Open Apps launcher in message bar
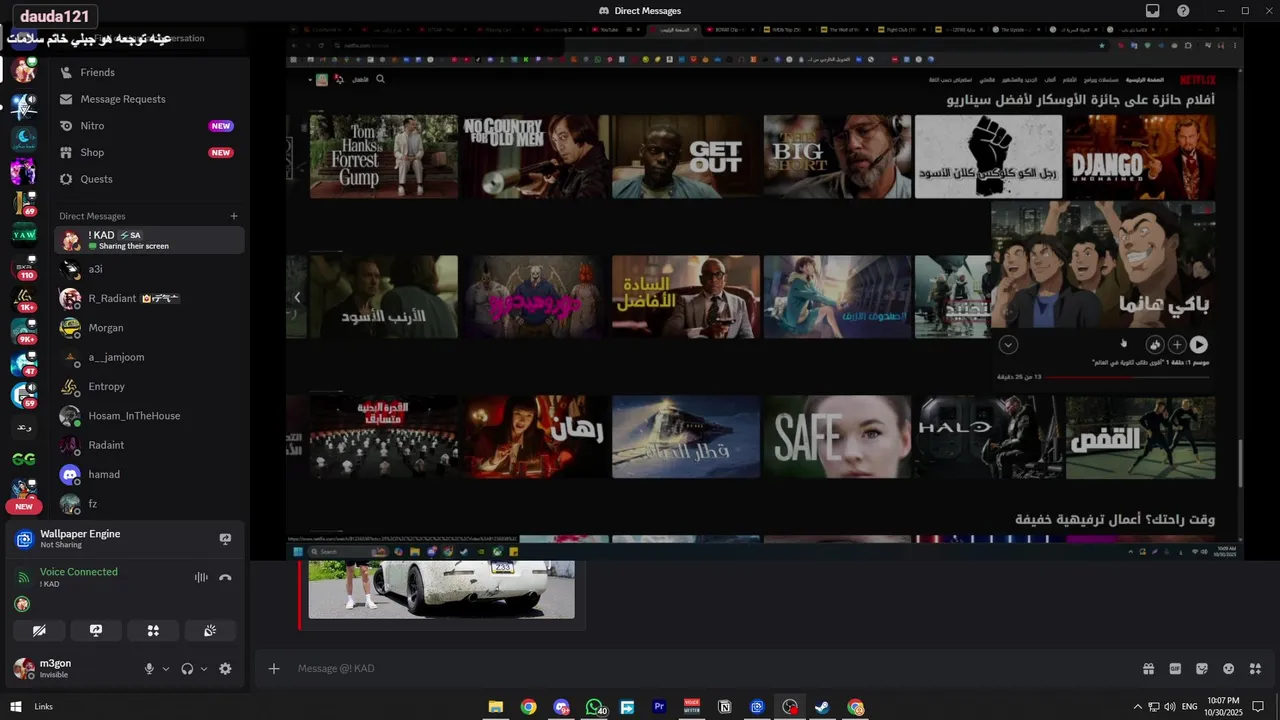 pos(1256,668)
